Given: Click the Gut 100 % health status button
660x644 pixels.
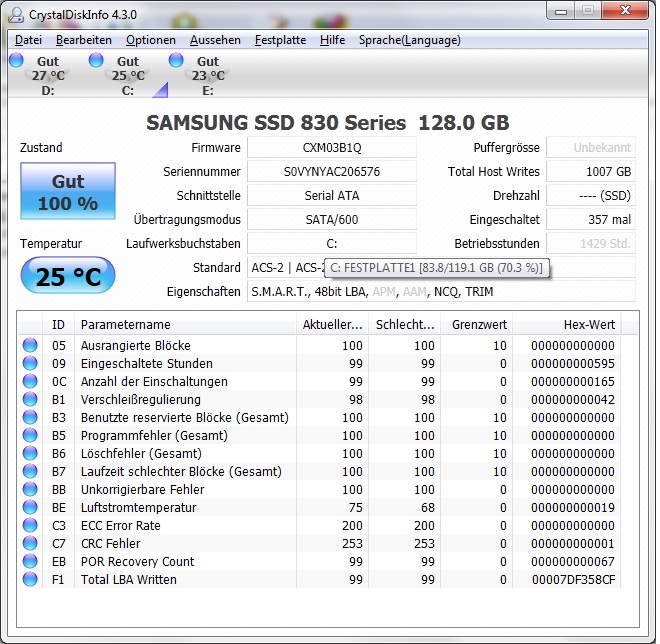Looking at the screenshot, I should pyautogui.click(x=68, y=191).
